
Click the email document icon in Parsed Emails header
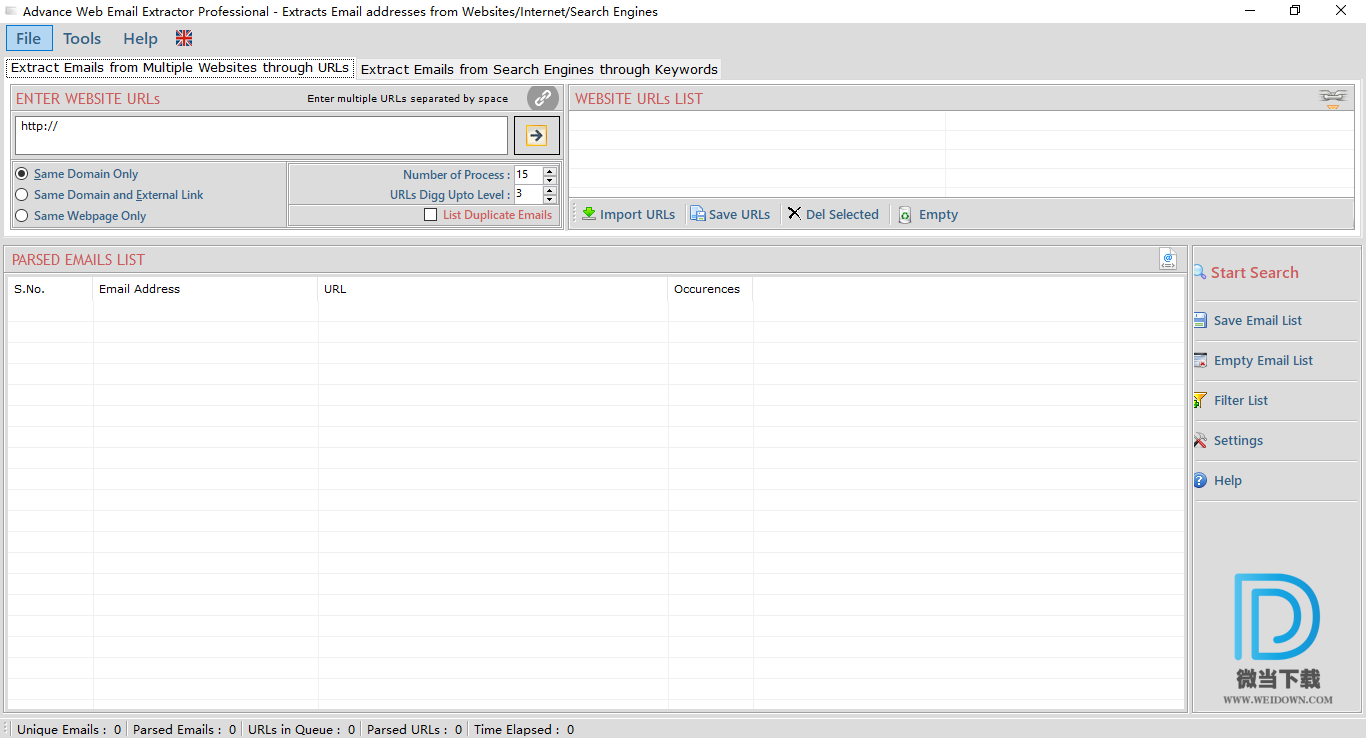[x=1168, y=259]
